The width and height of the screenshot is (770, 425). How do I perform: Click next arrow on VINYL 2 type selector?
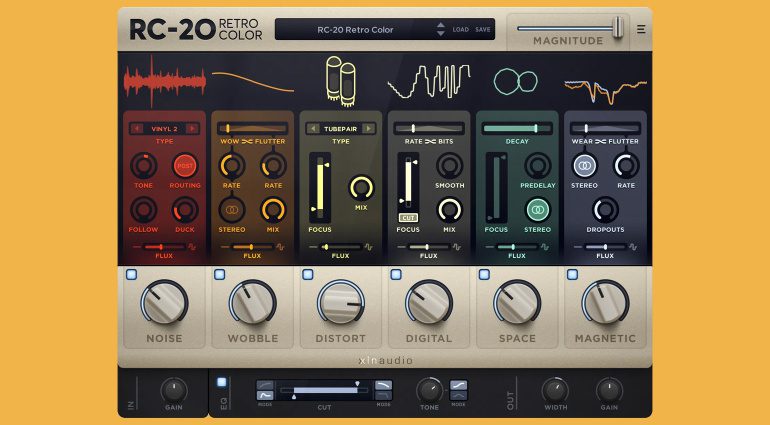point(191,129)
